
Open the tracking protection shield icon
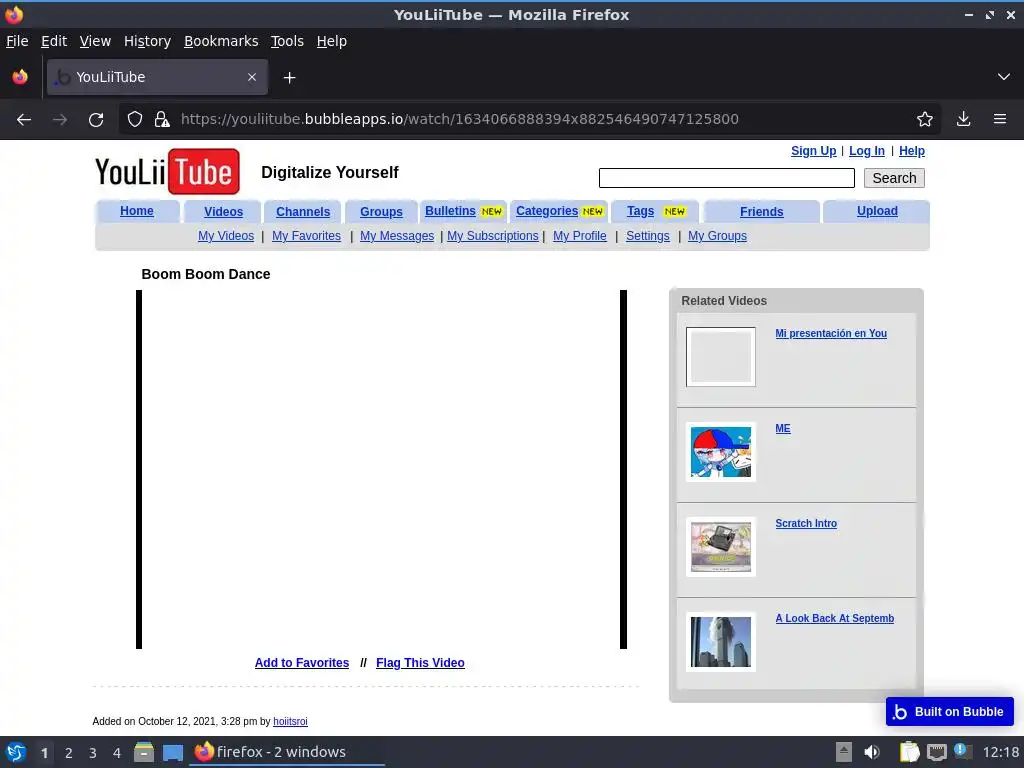(x=135, y=120)
